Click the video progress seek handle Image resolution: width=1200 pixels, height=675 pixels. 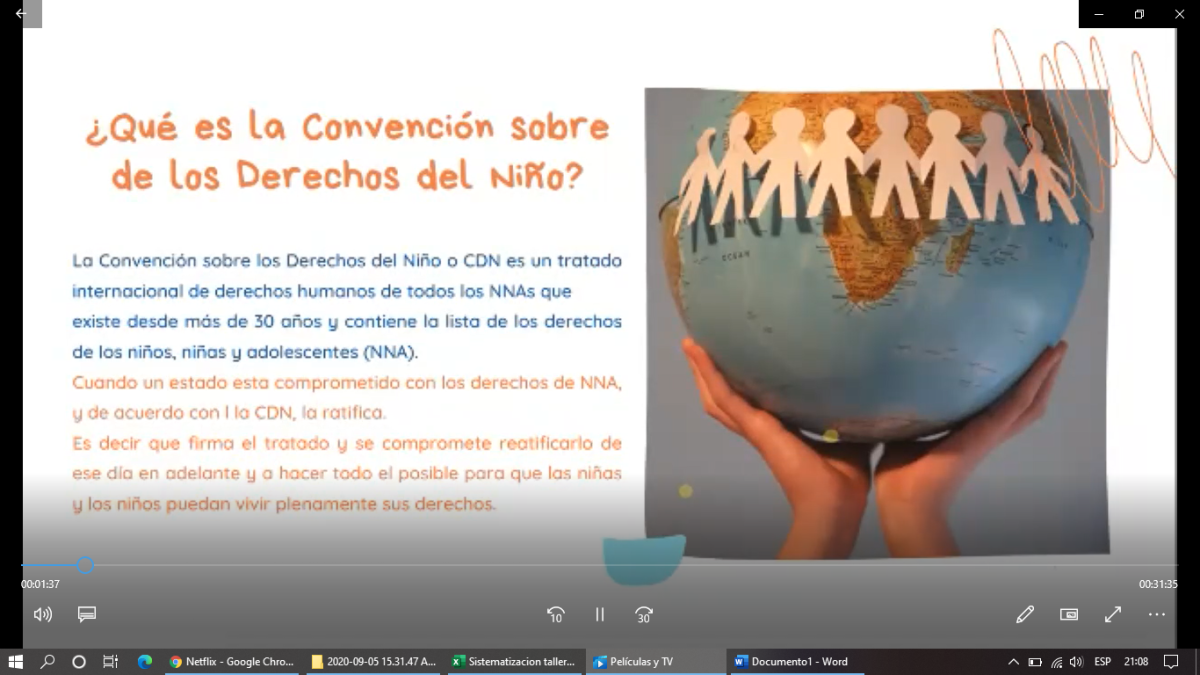(86, 565)
